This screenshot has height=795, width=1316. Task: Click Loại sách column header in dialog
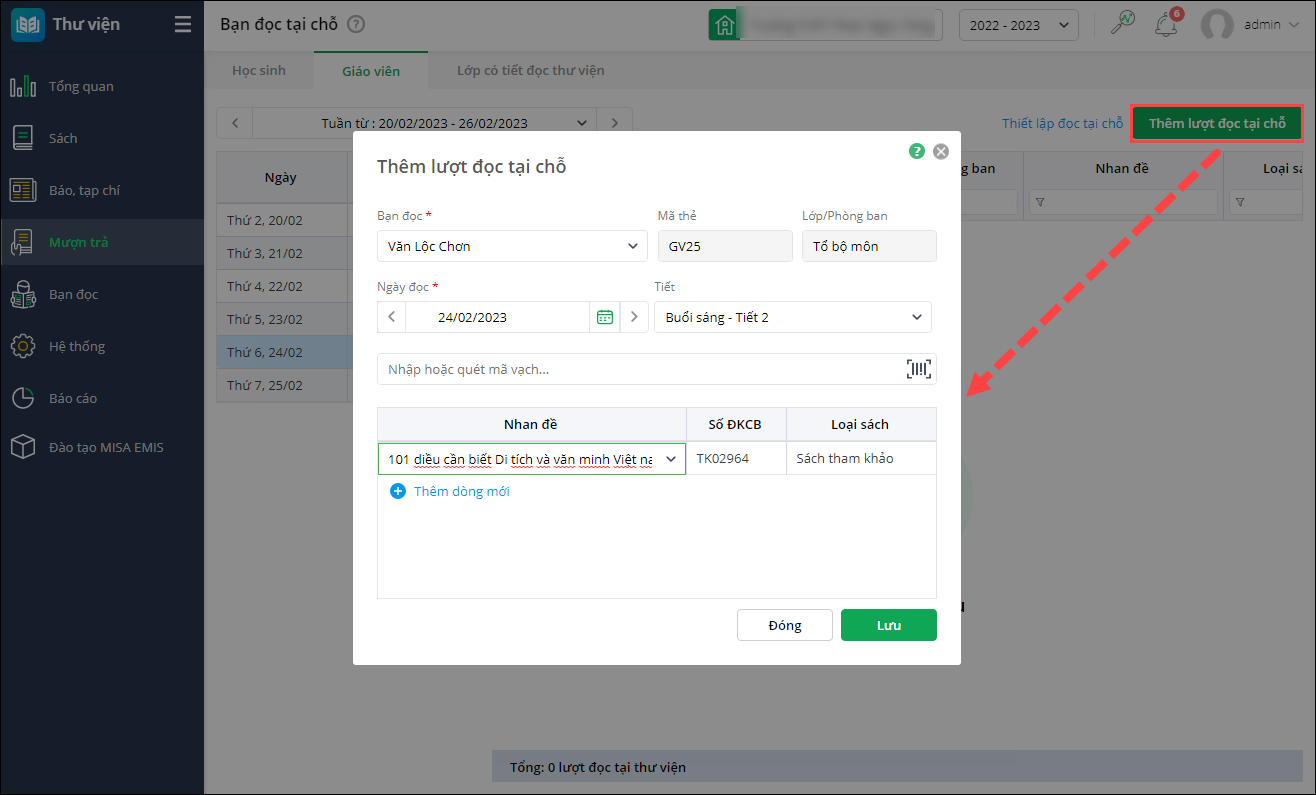tap(861, 424)
